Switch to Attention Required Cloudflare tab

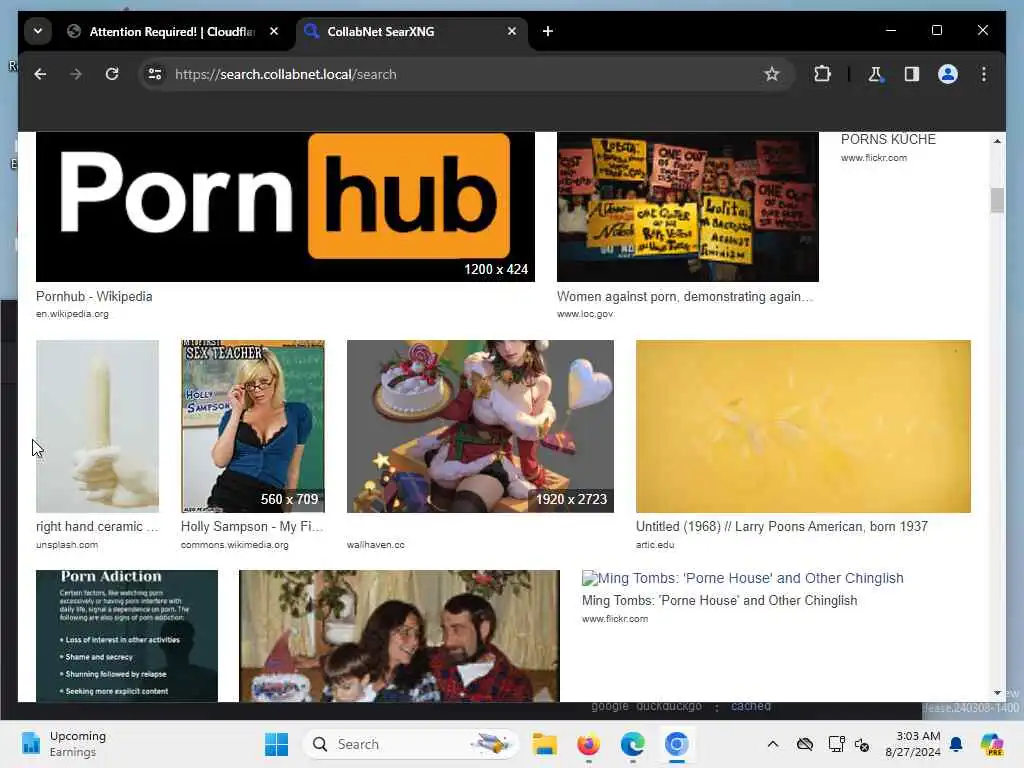coord(172,31)
